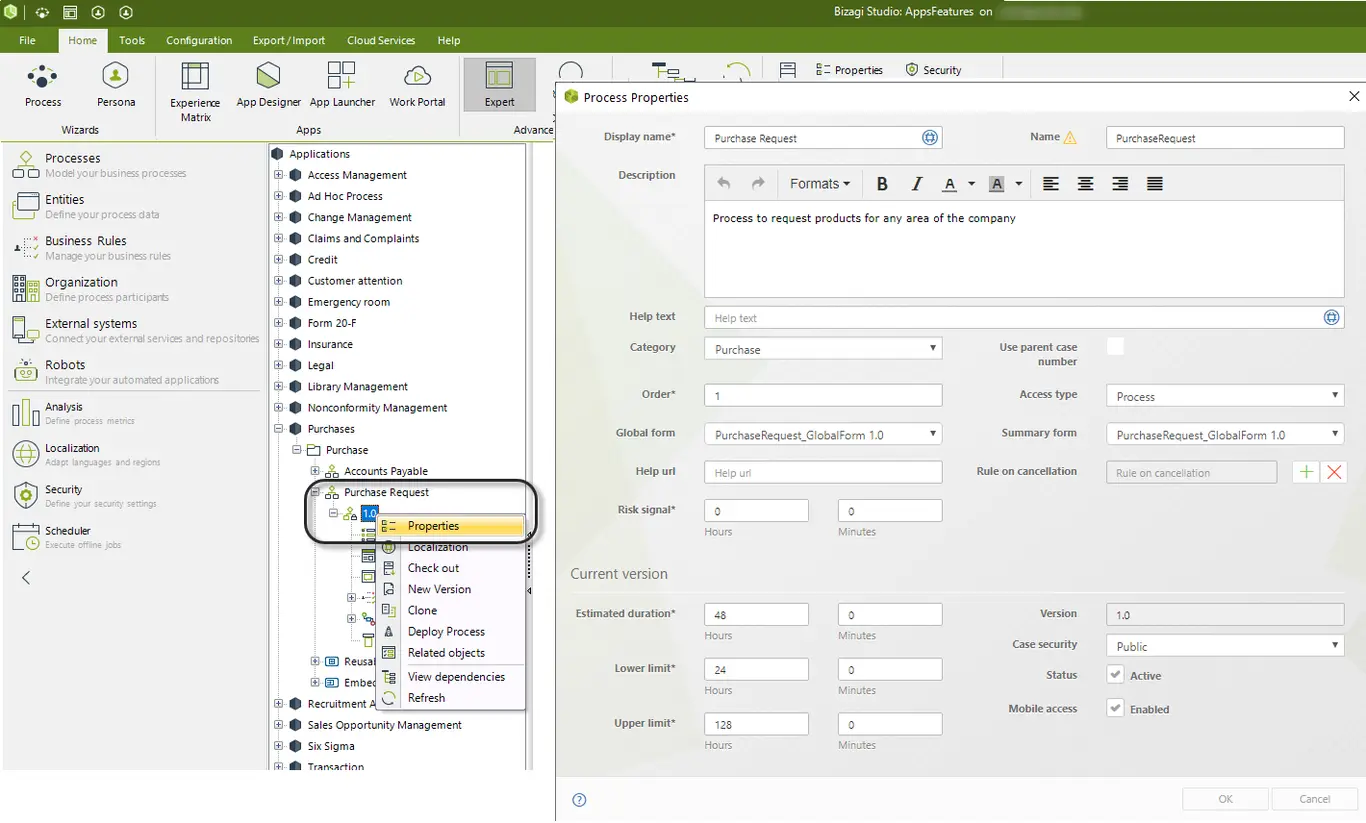The height and width of the screenshot is (823, 1366).
Task: Switch to Expert view
Action: (x=499, y=84)
